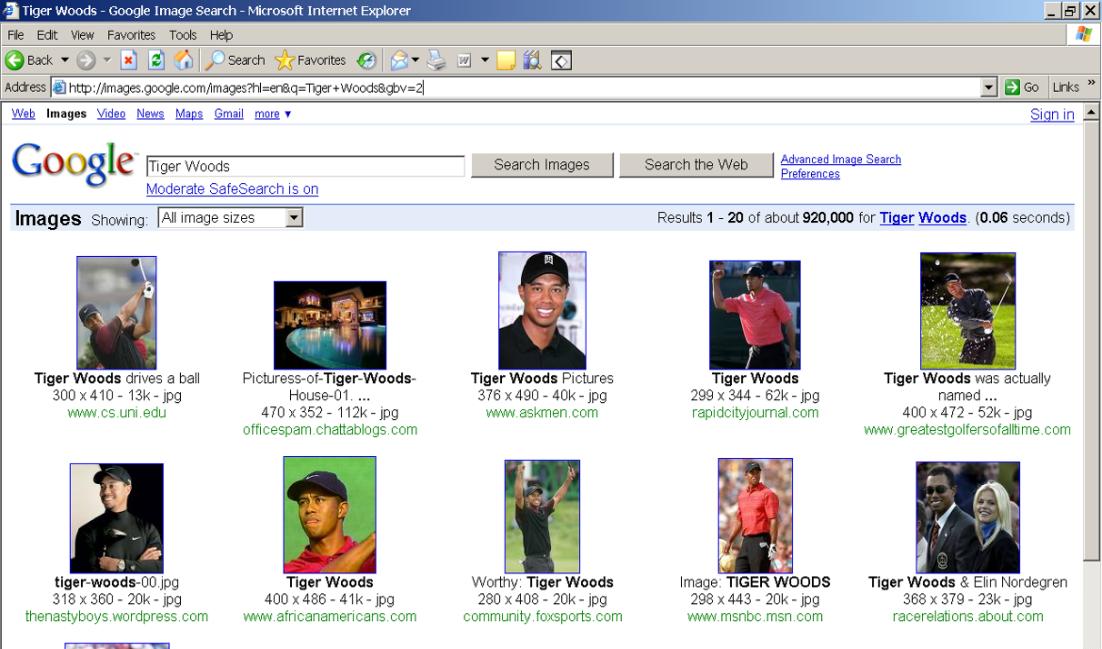Click the Links toolbar label
This screenshot has height=649, width=1102.
click(x=1065, y=87)
